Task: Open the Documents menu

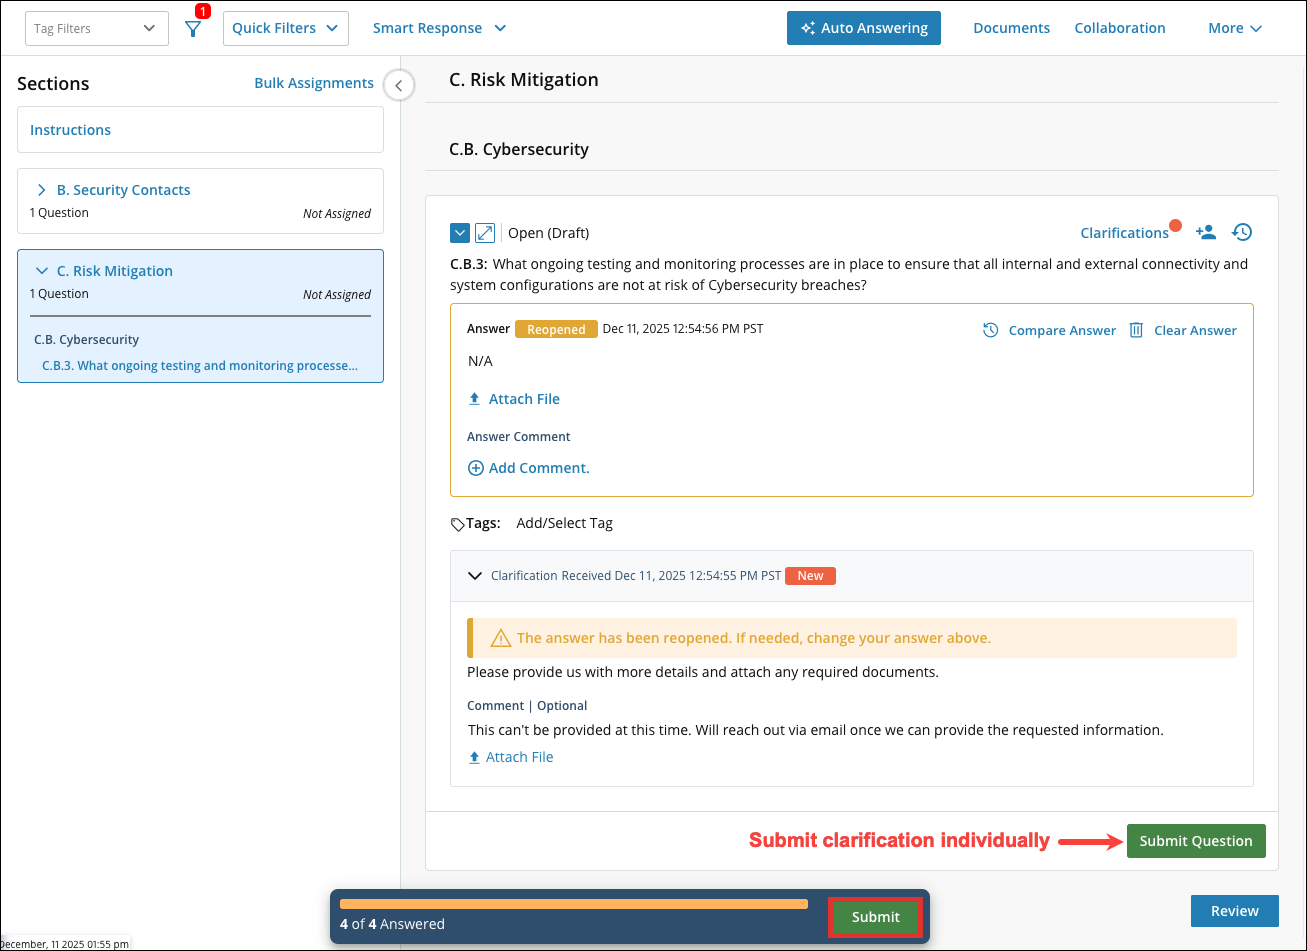Action: (x=1011, y=28)
